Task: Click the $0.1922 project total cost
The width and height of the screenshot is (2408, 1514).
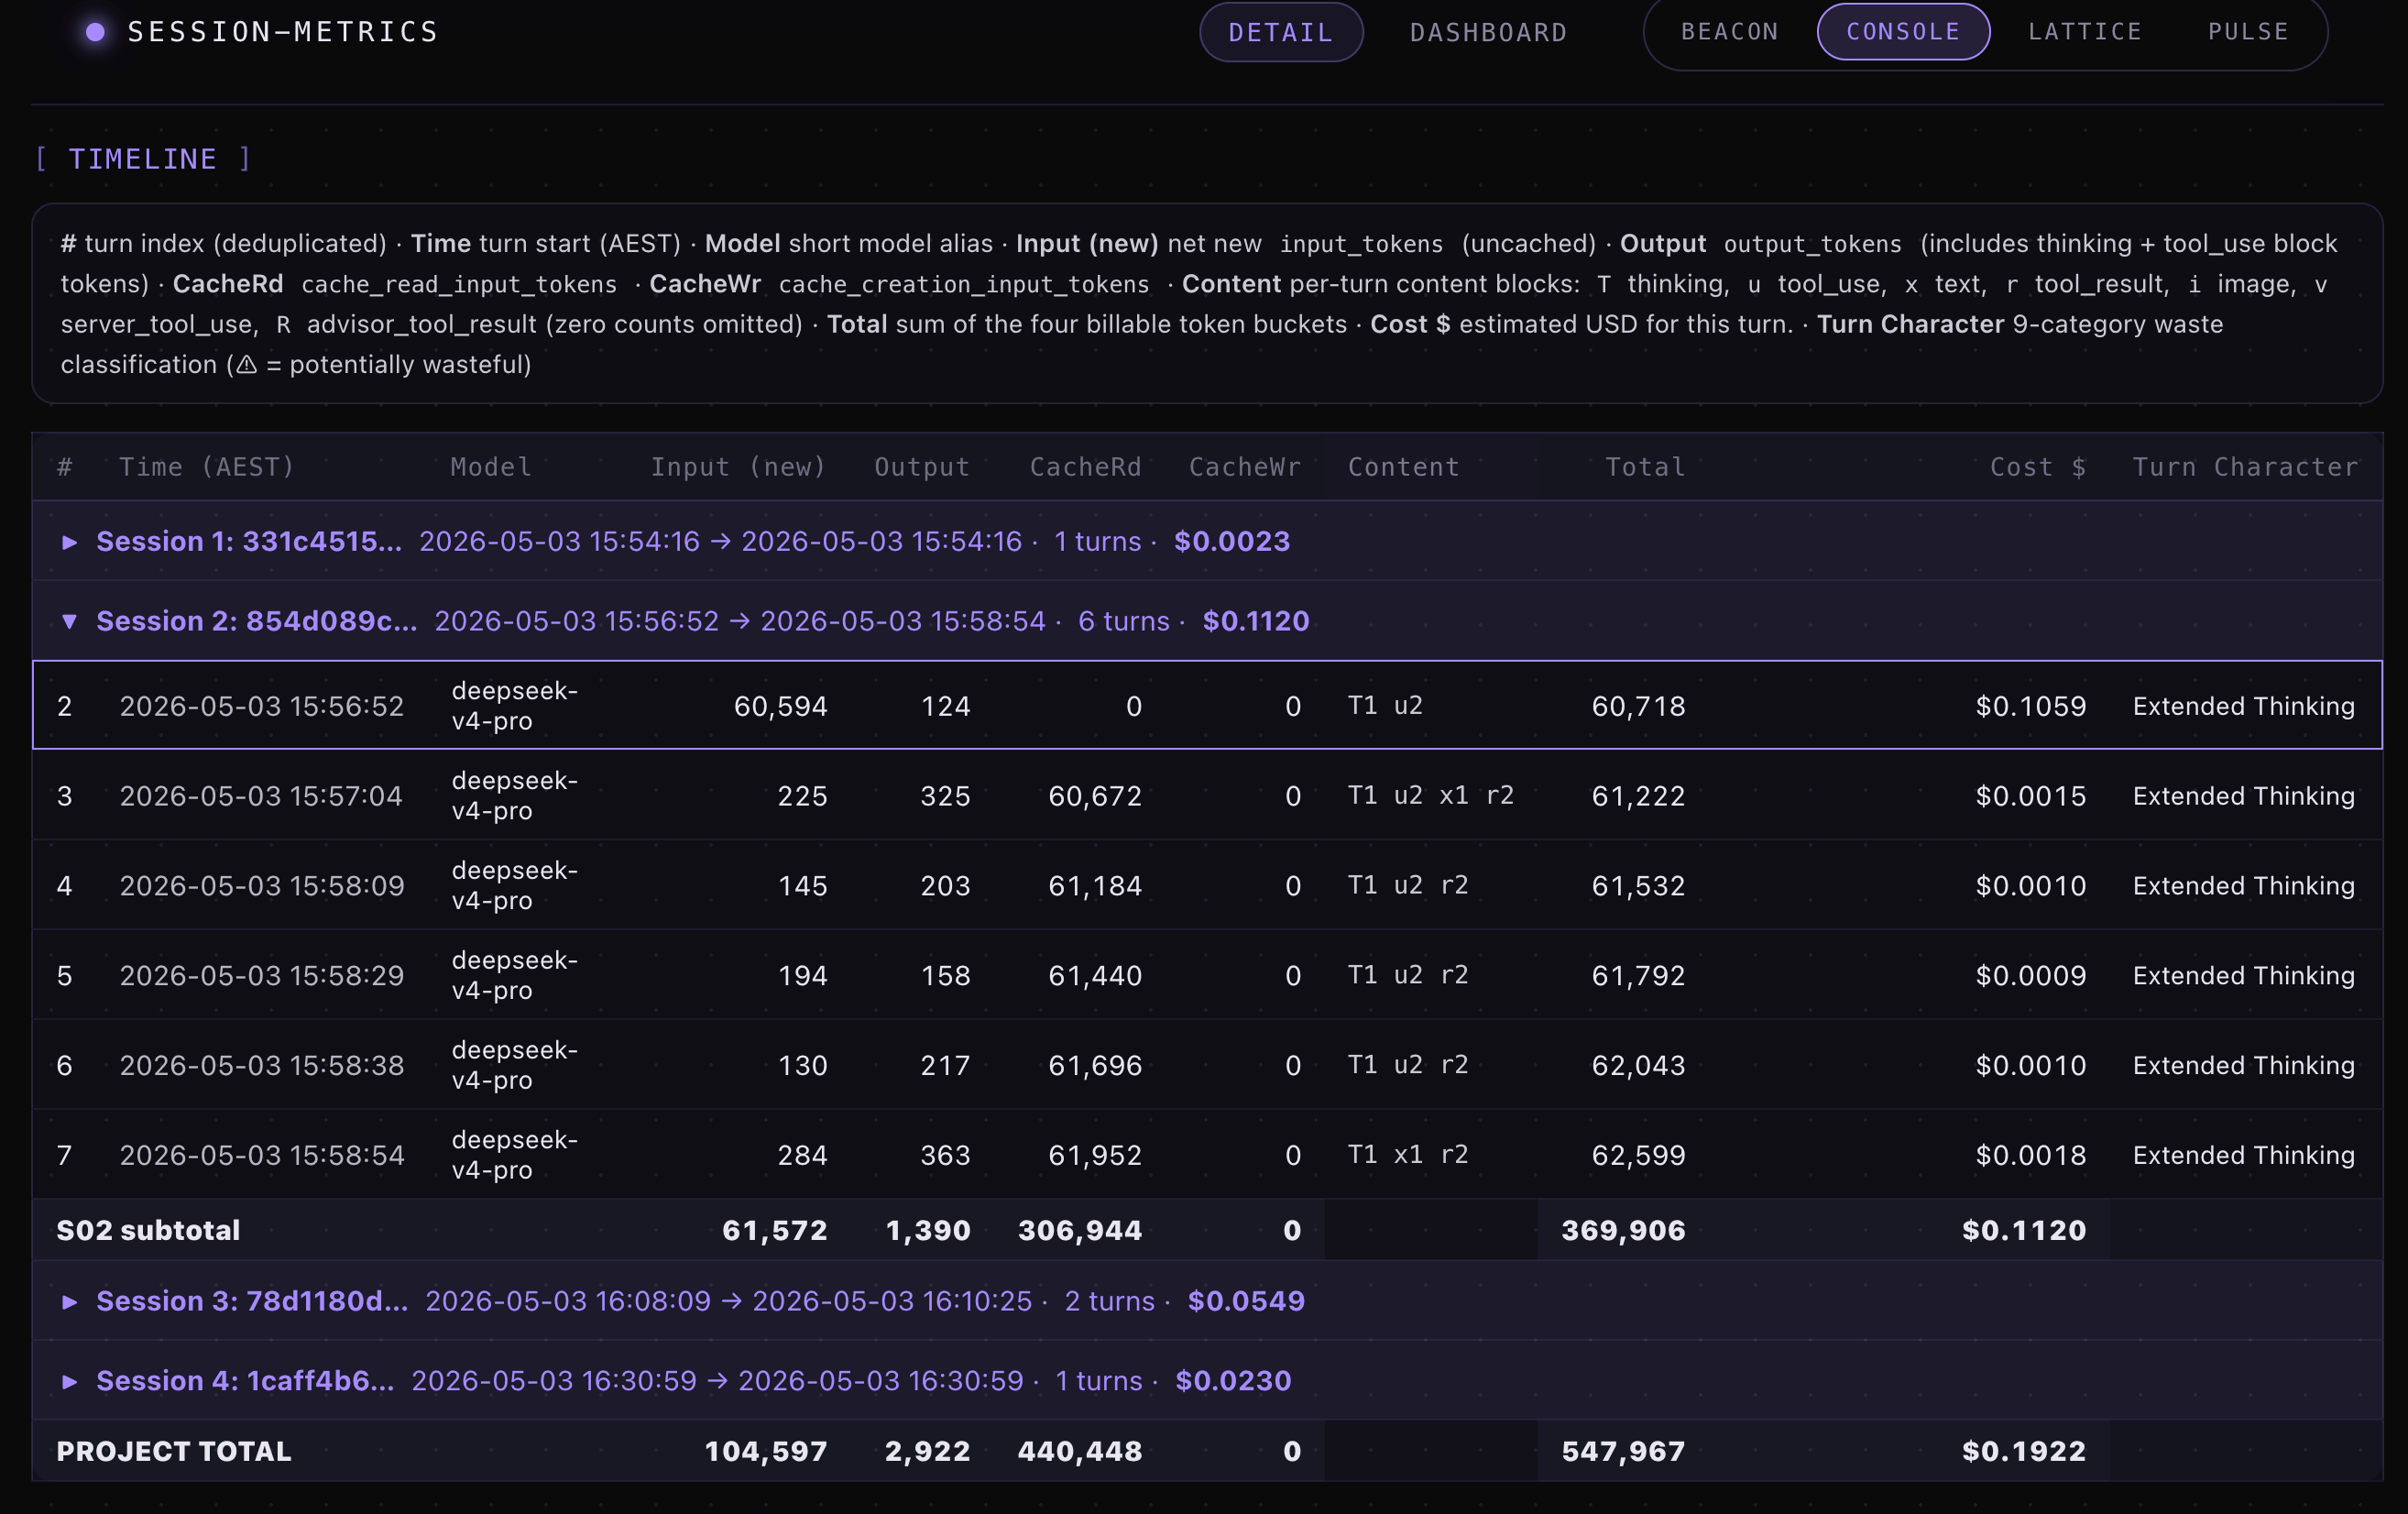Action: click(x=2024, y=1452)
